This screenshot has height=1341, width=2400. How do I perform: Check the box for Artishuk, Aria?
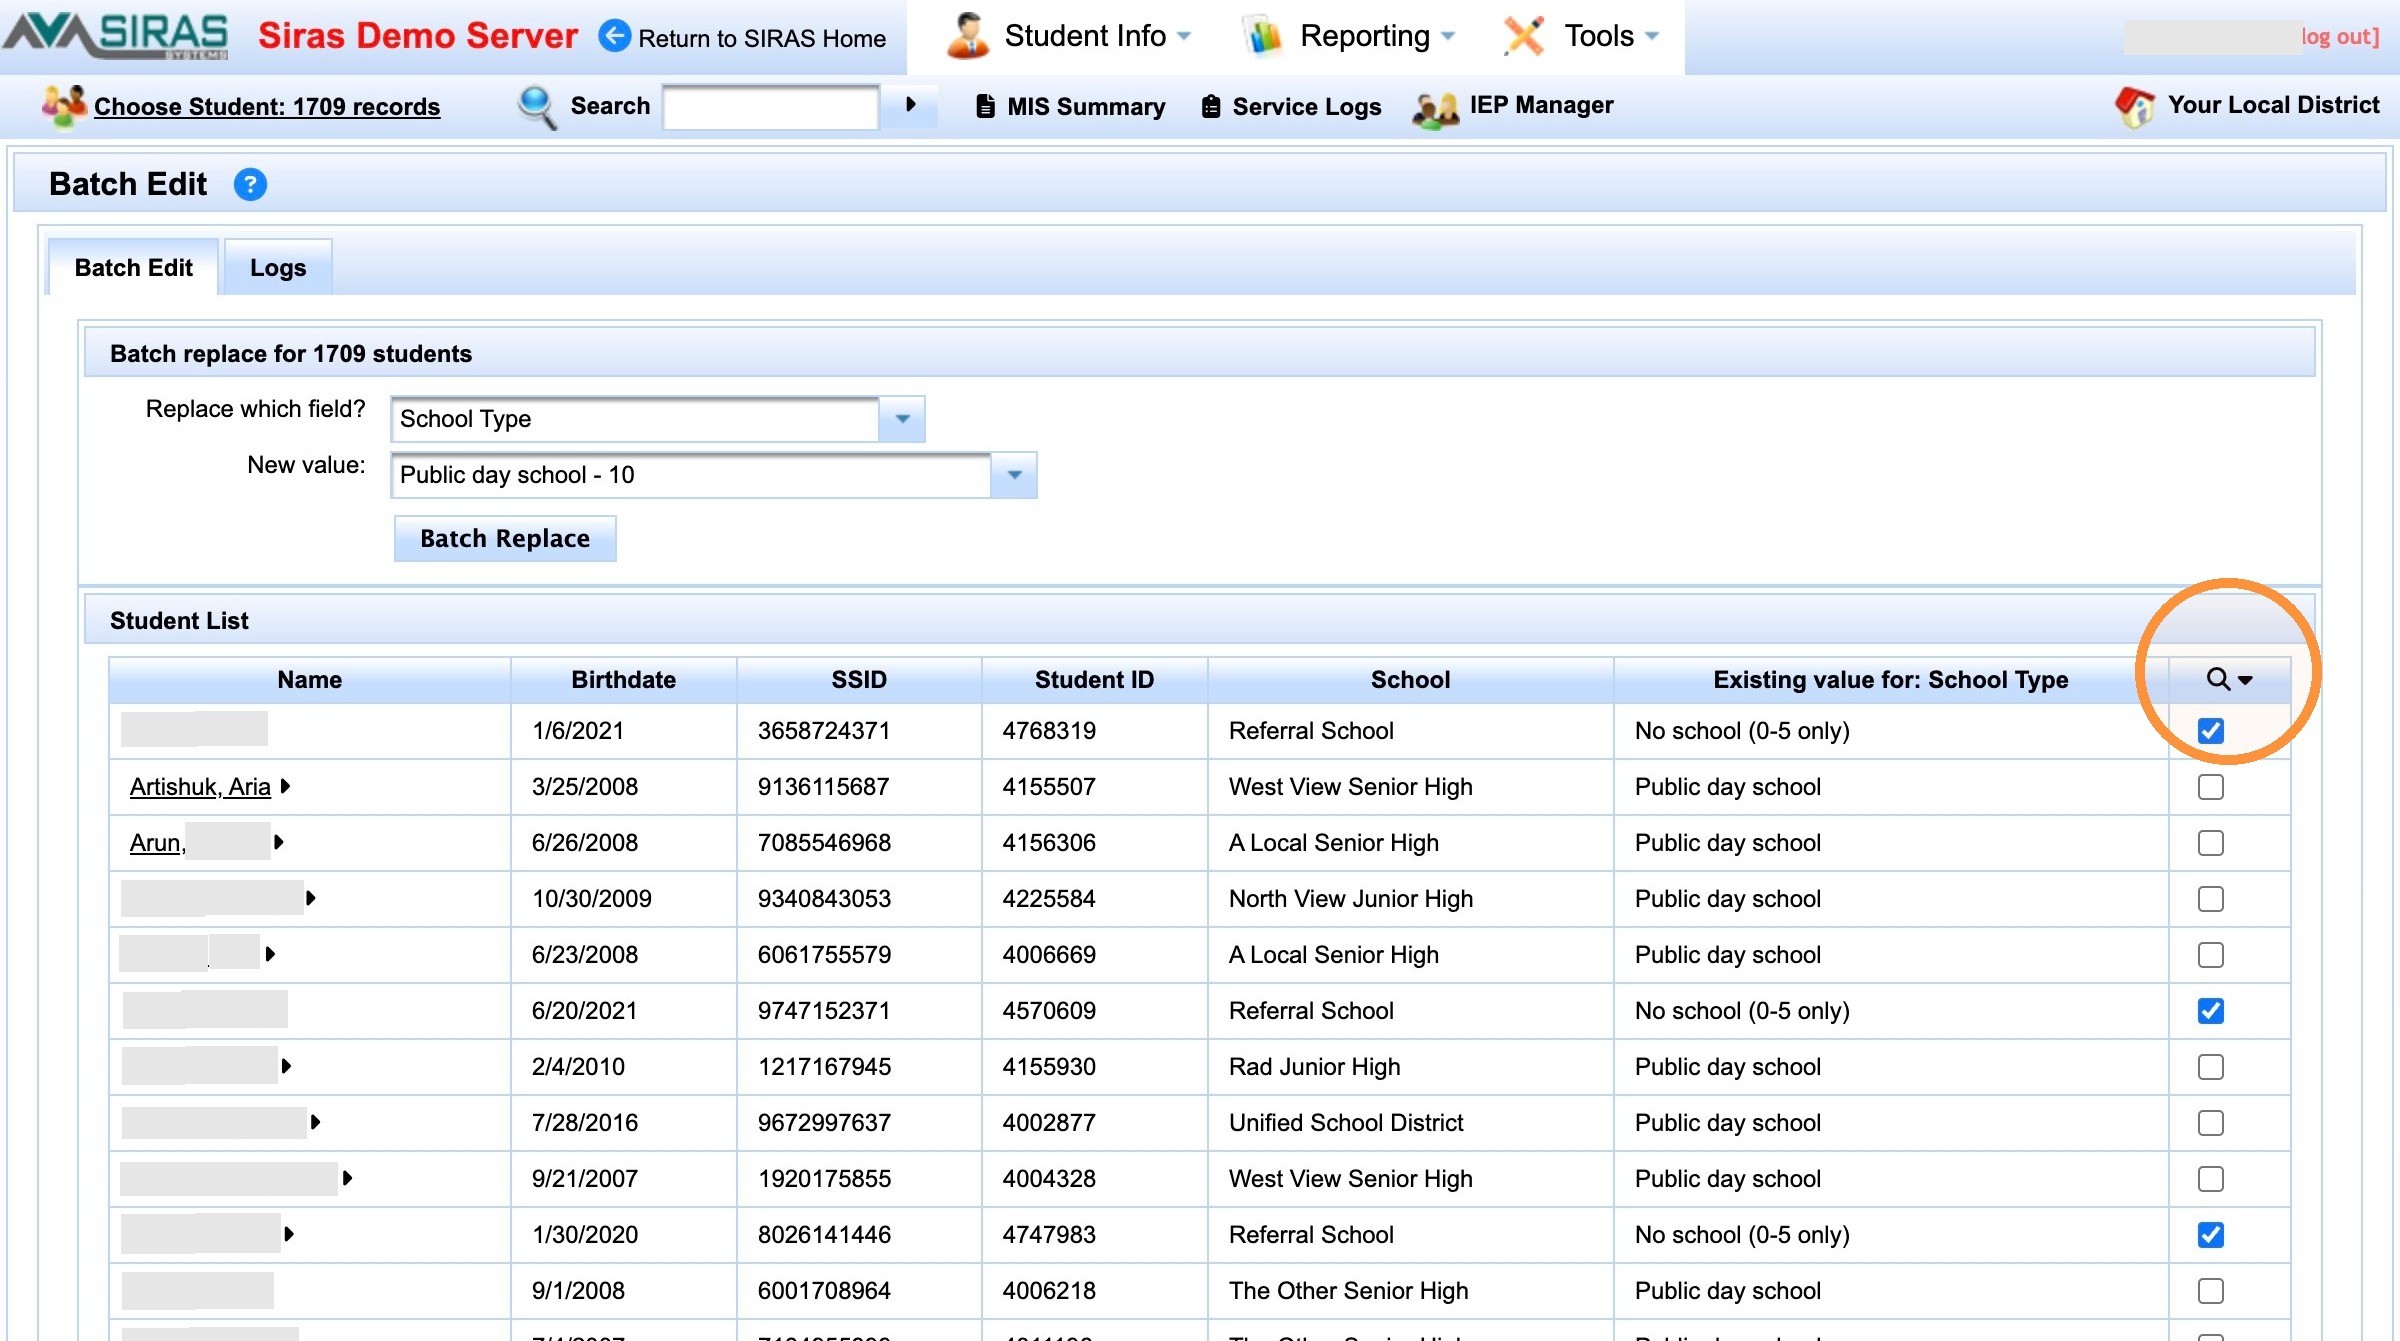coord(2211,787)
